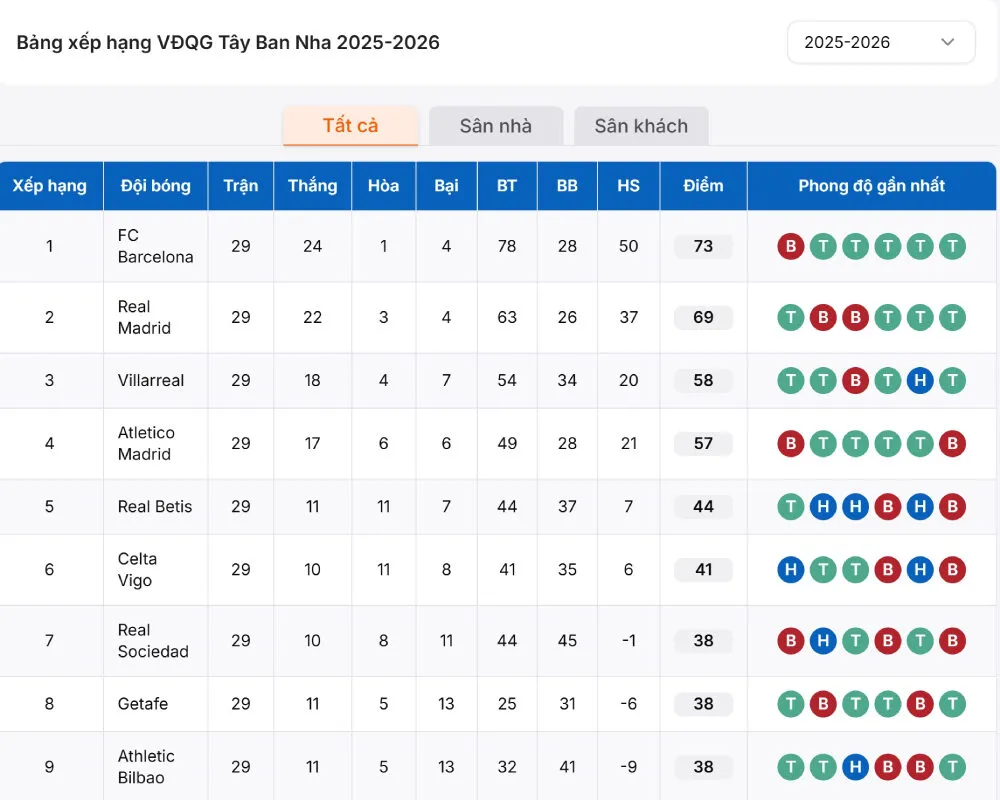
Task: Open the FC Barcelona team link
Action: pyautogui.click(x=155, y=246)
